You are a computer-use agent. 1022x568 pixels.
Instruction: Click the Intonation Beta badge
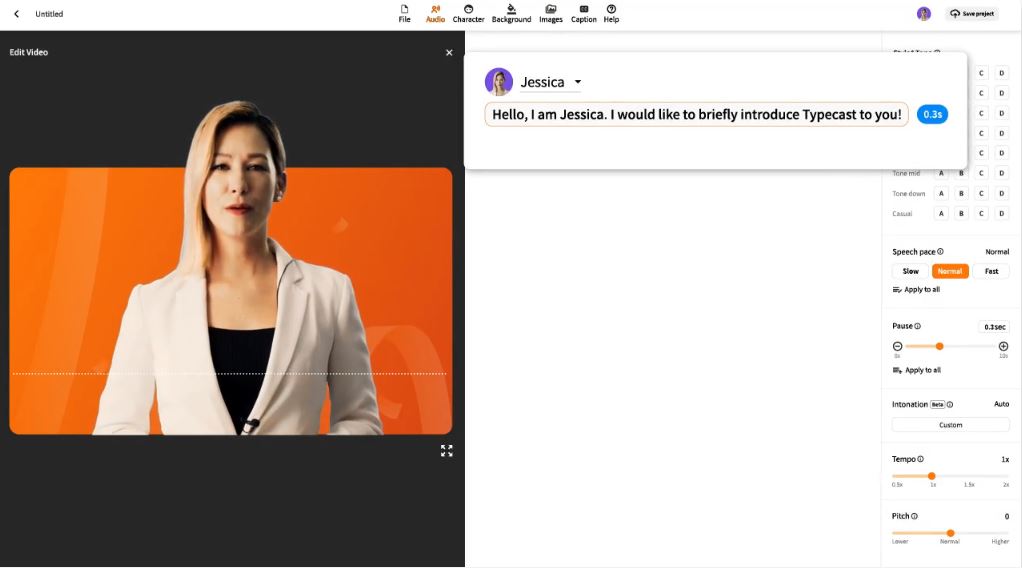(937, 405)
